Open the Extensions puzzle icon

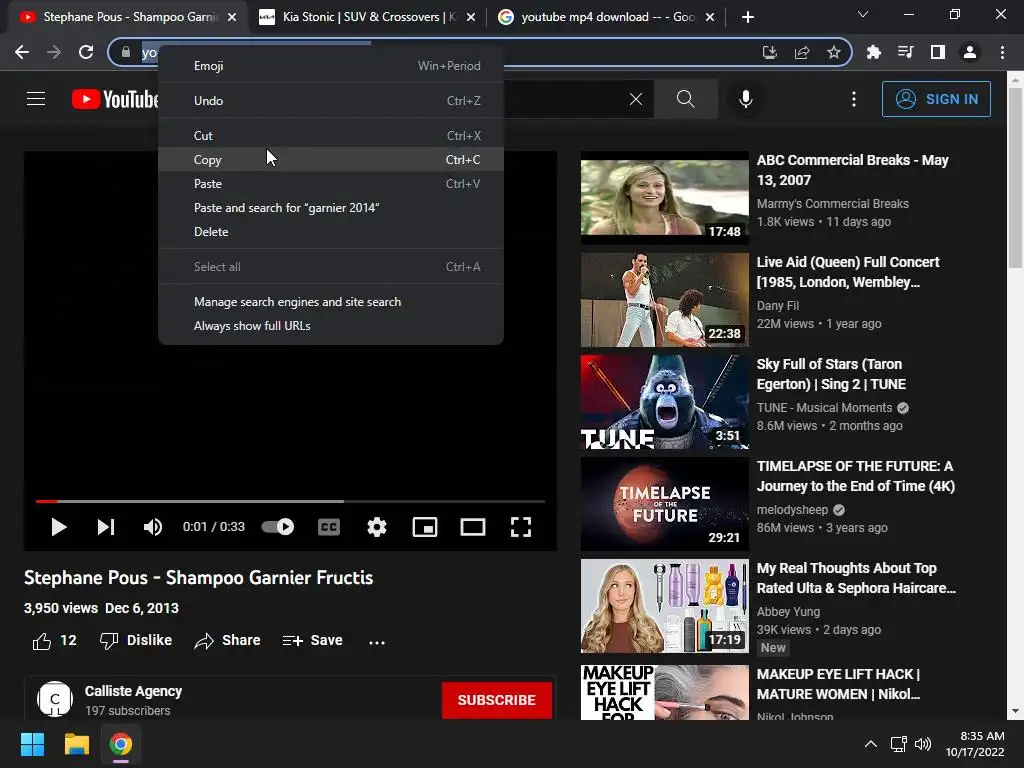[874, 52]
